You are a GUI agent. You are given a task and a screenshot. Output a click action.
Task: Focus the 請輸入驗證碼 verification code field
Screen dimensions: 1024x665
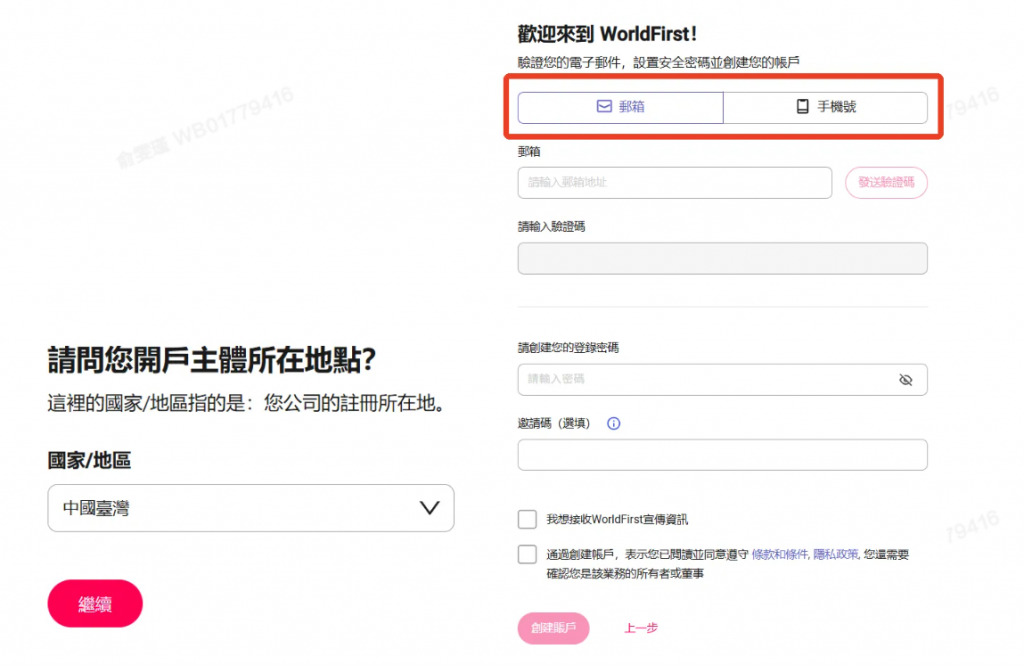tap(722, 259)
